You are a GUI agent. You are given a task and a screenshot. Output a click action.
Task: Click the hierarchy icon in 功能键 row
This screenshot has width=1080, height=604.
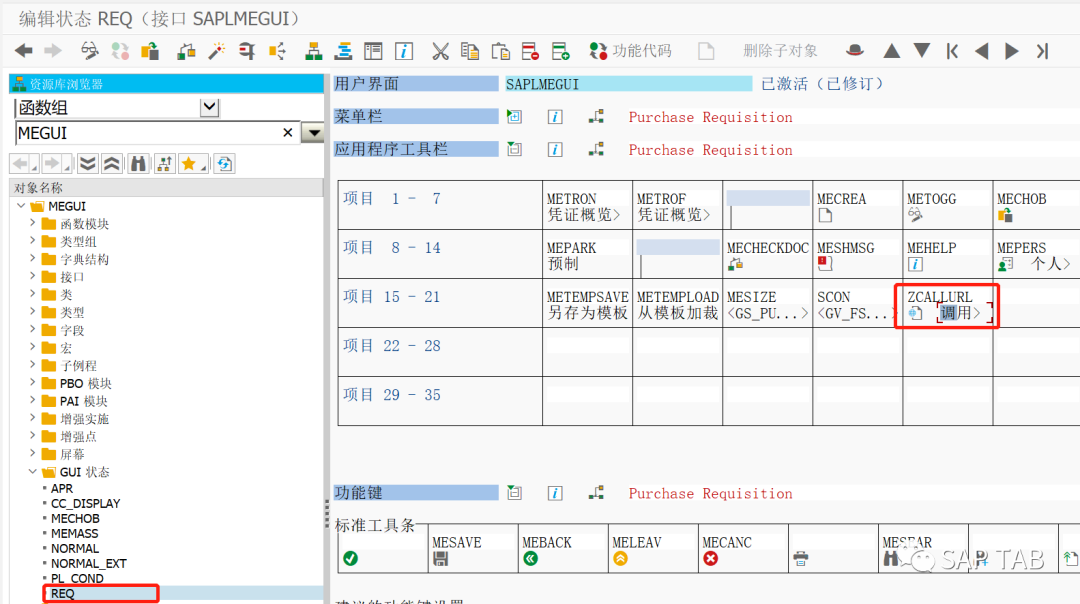[x=596, y=492]
